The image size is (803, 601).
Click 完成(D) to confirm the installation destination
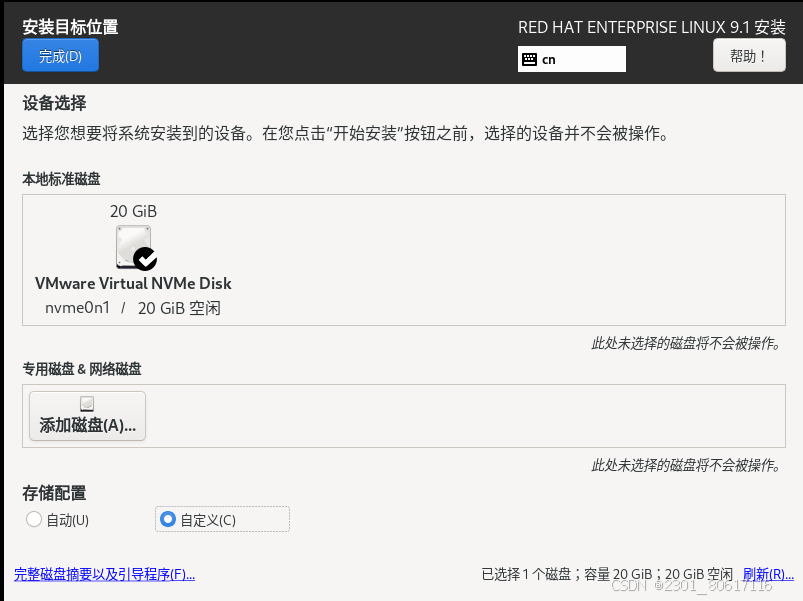(60, 55)
